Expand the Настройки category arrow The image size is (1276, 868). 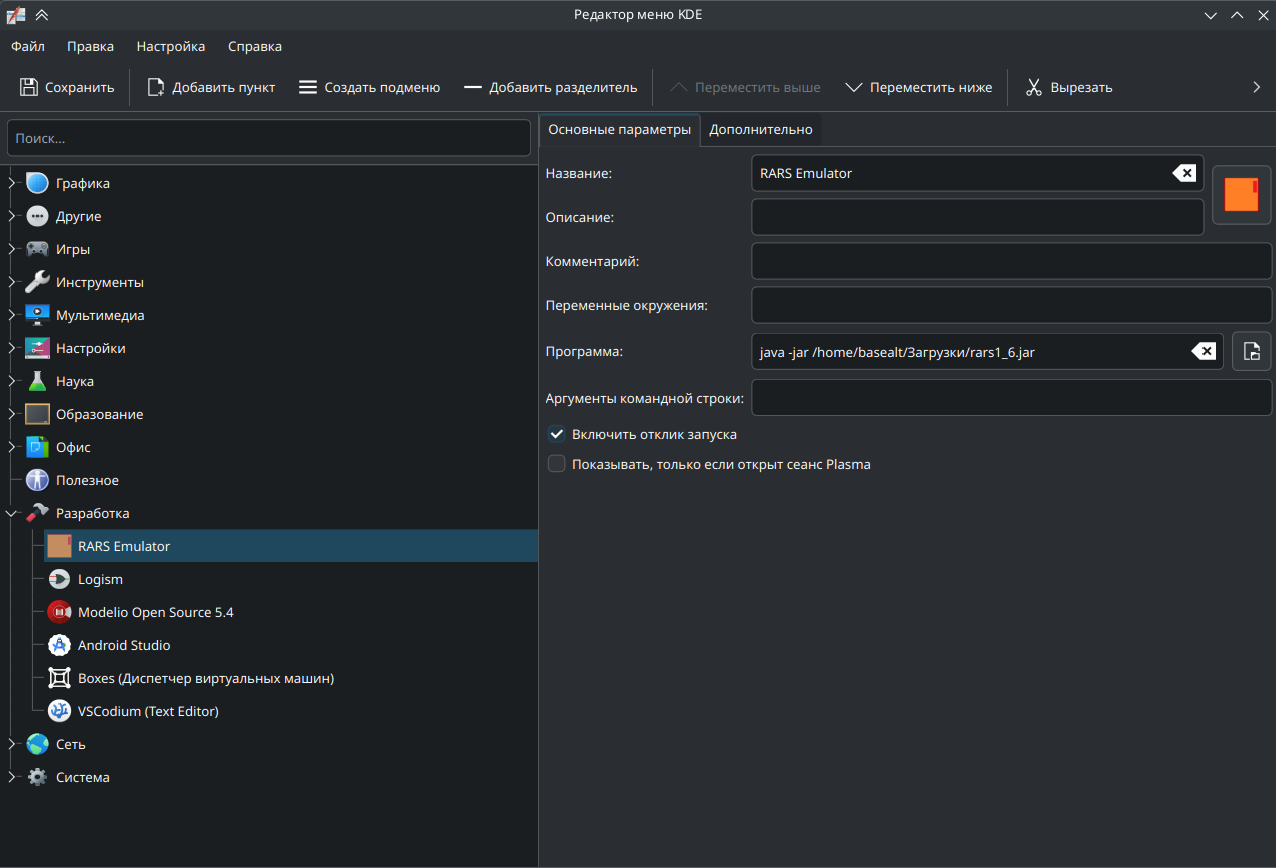(12, 348)
